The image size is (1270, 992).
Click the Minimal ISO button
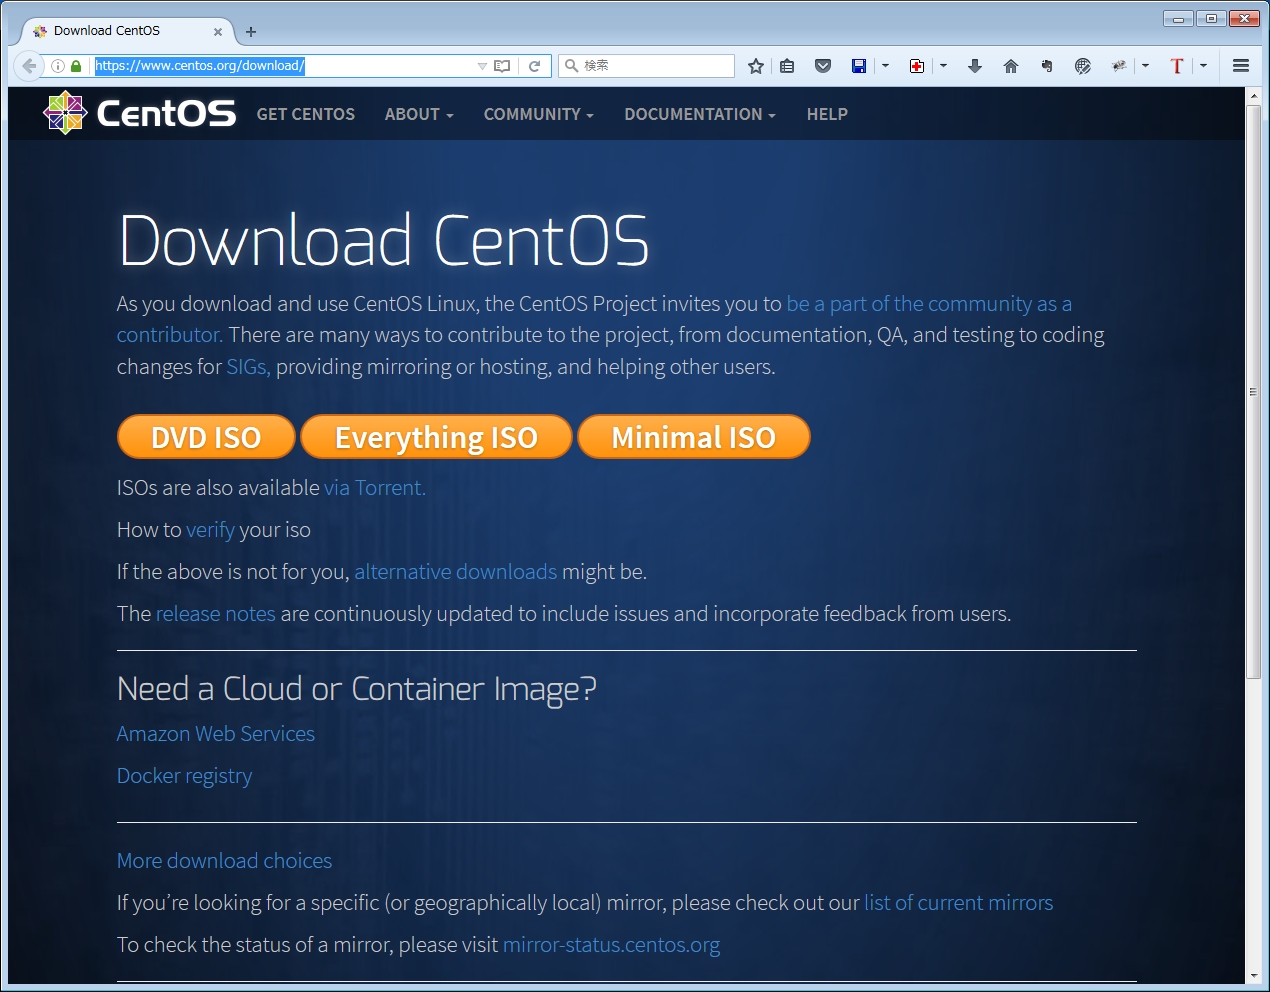(693, 437)
